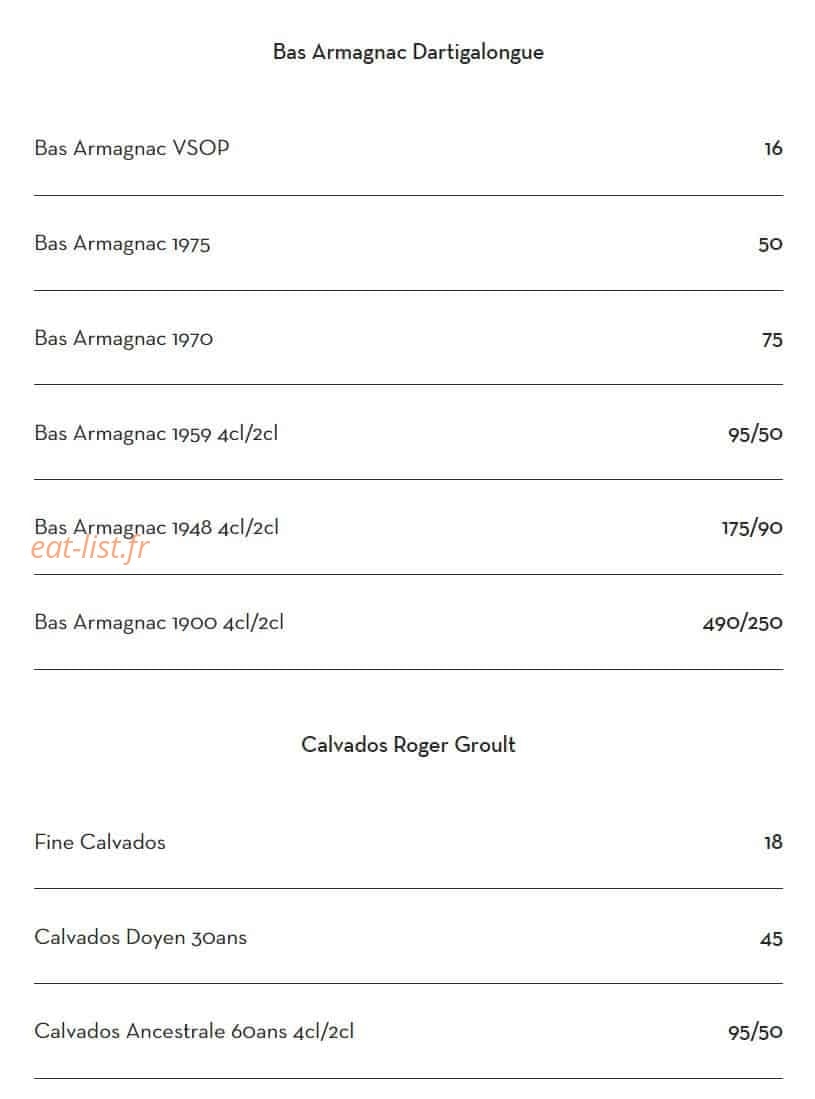Click the price 75 for Armagnac 1970
815x1099 pixels.
click(x=772, y=340)
